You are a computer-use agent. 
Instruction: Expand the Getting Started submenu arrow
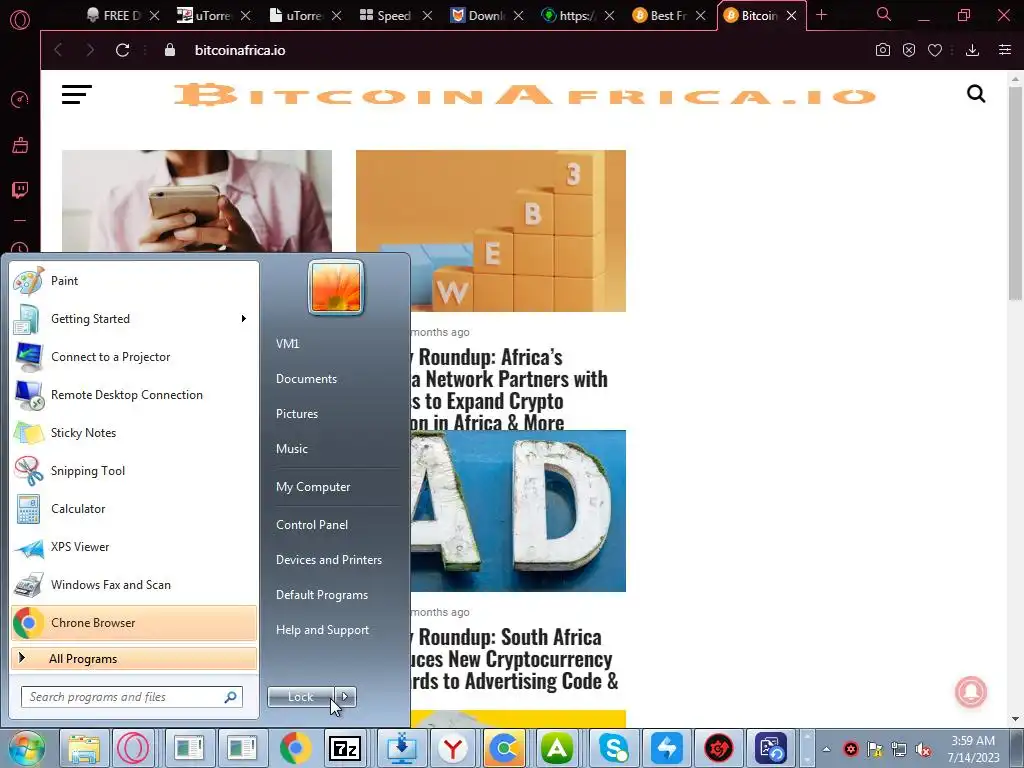click(x=244, y=319)
